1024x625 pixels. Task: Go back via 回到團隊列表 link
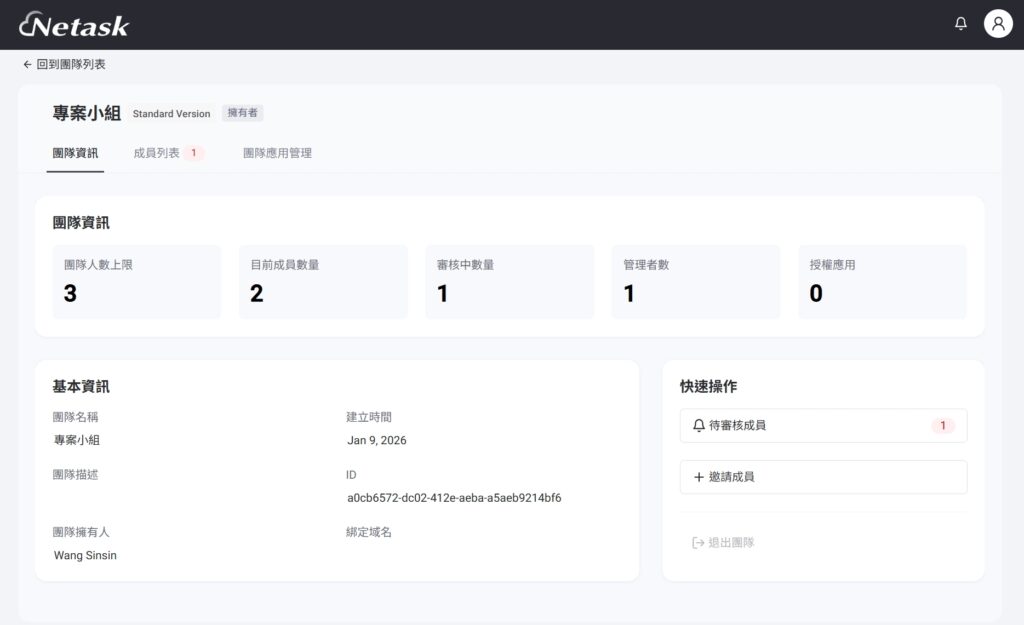click(x=64, y=64)
